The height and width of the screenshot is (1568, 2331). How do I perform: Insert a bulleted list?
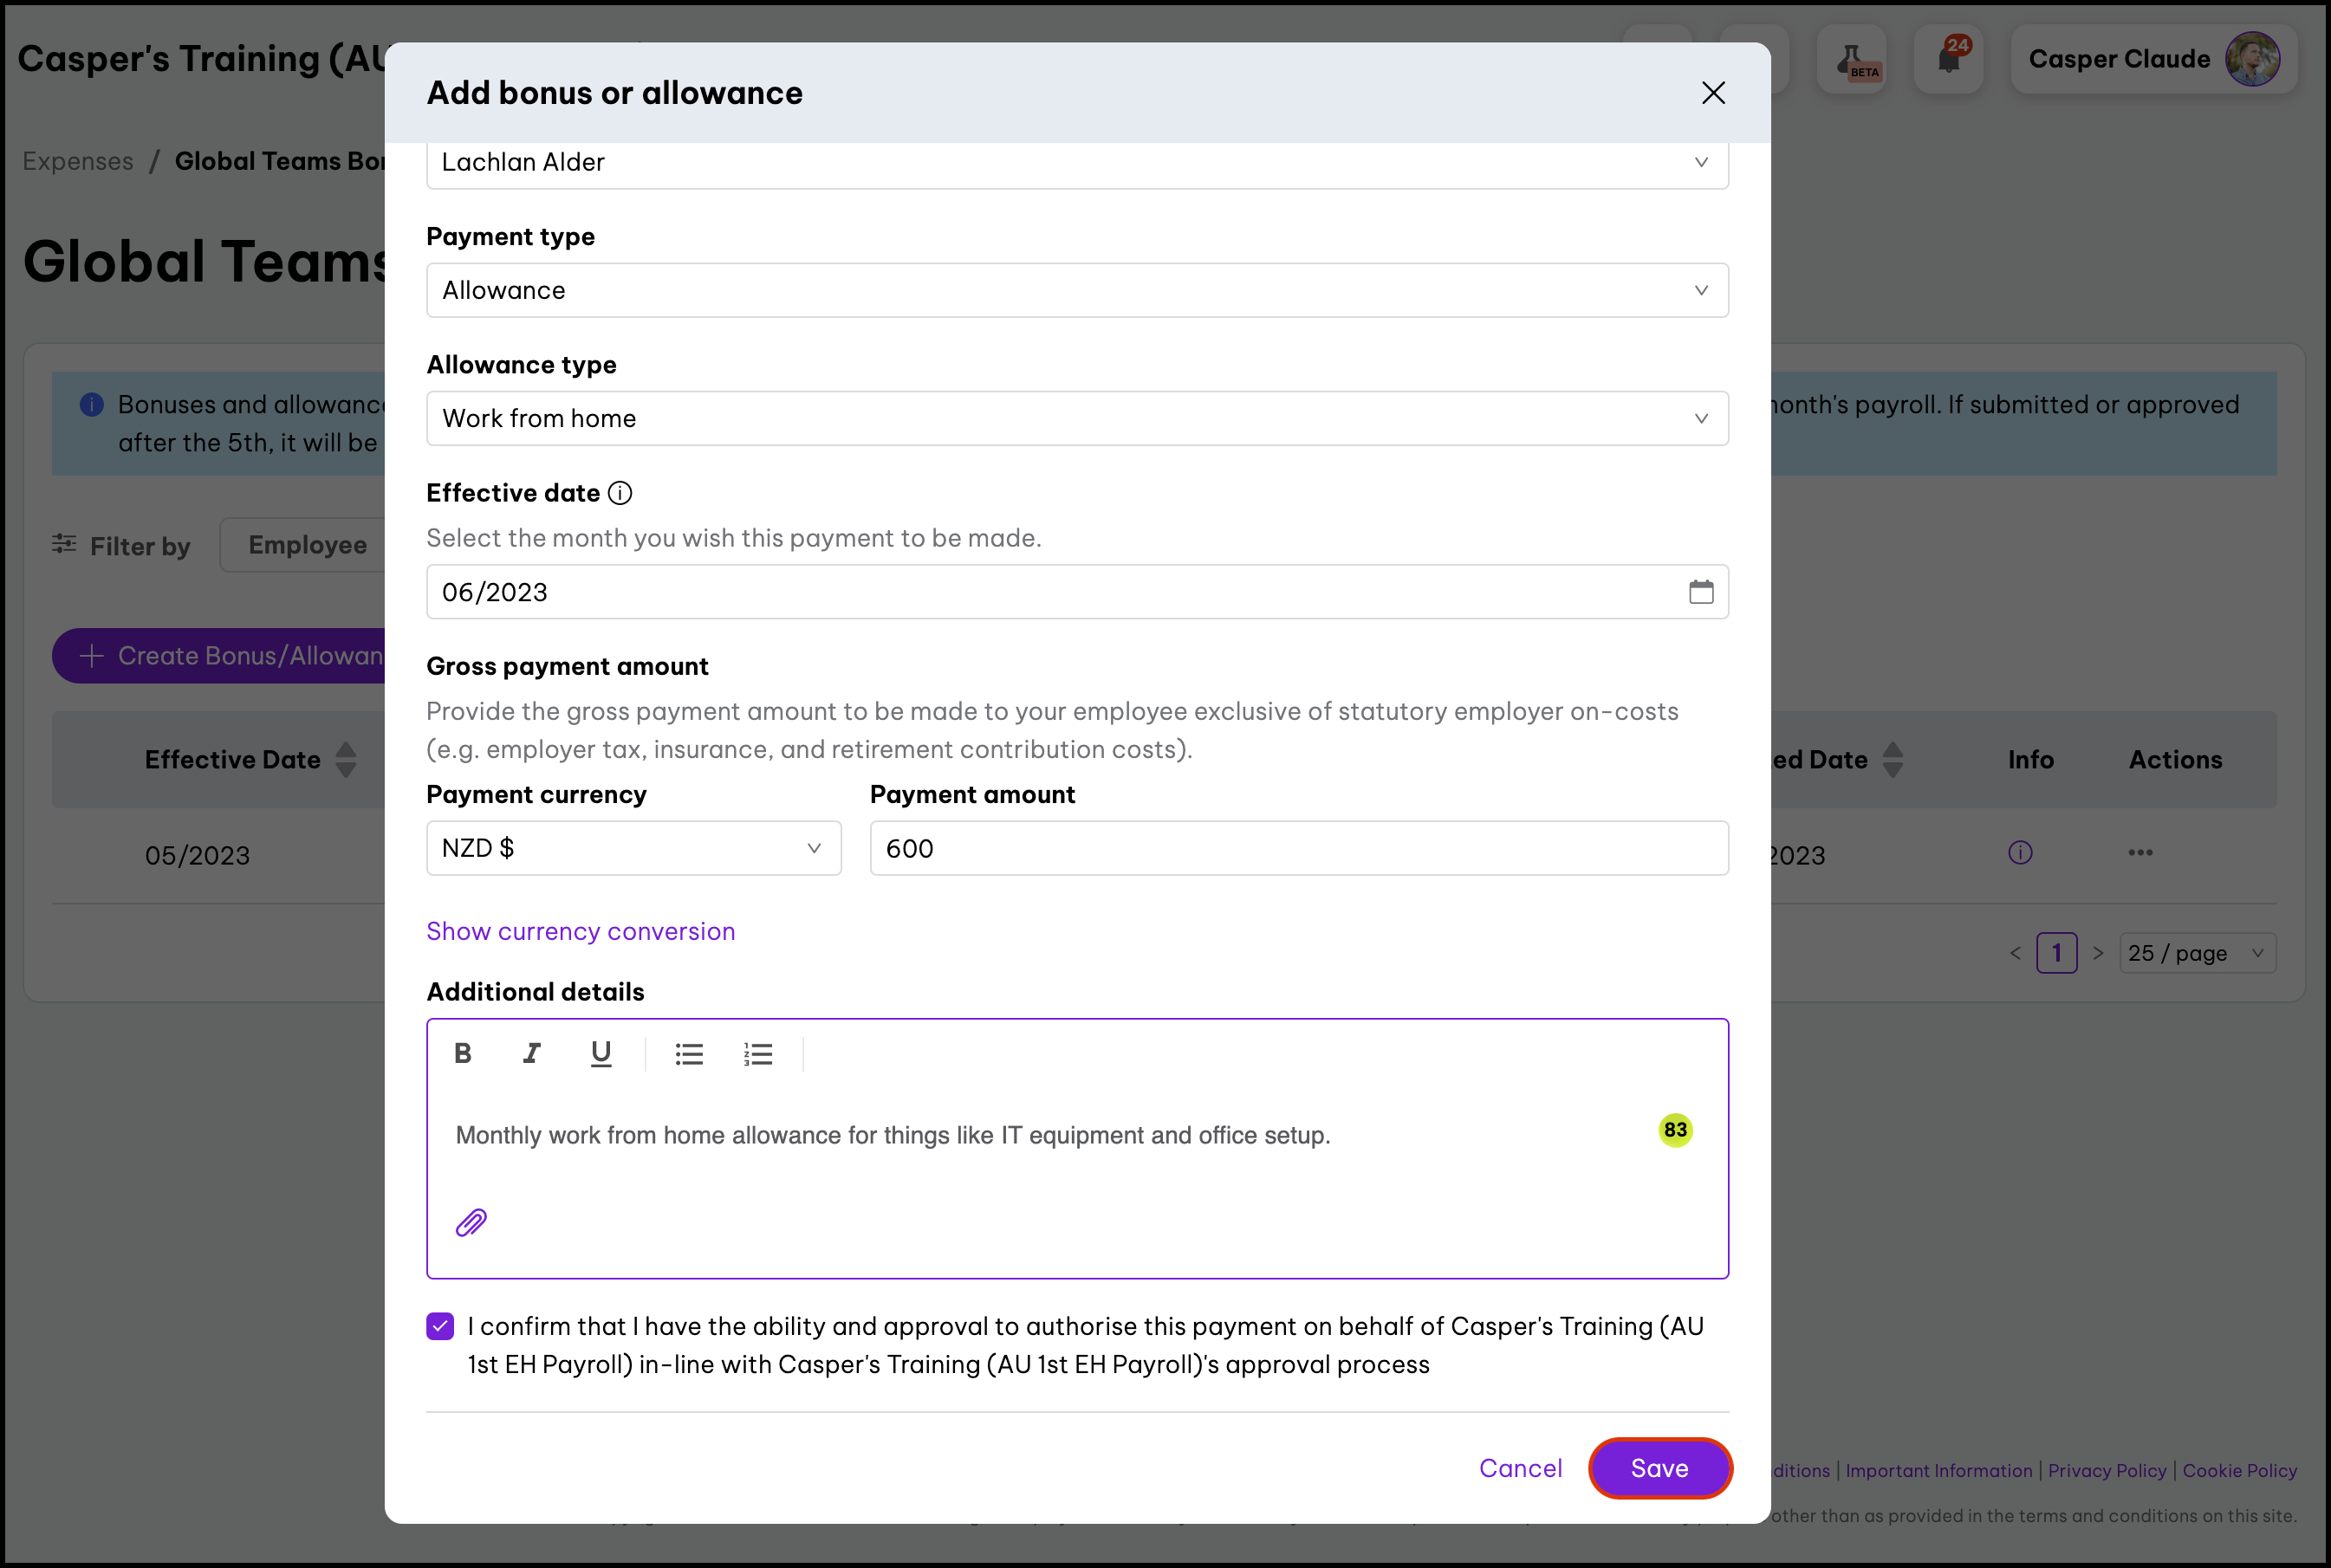click(688, 1054)
